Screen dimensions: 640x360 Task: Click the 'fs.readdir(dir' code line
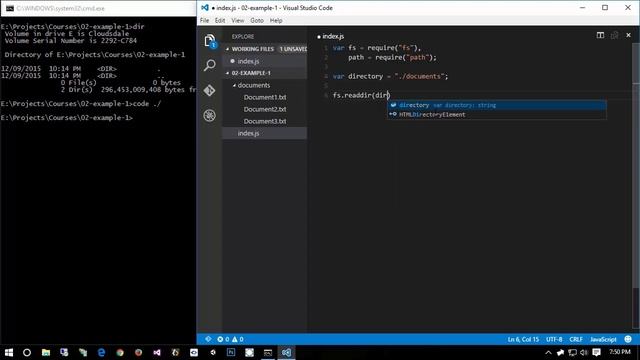click(x=361, y=95)
